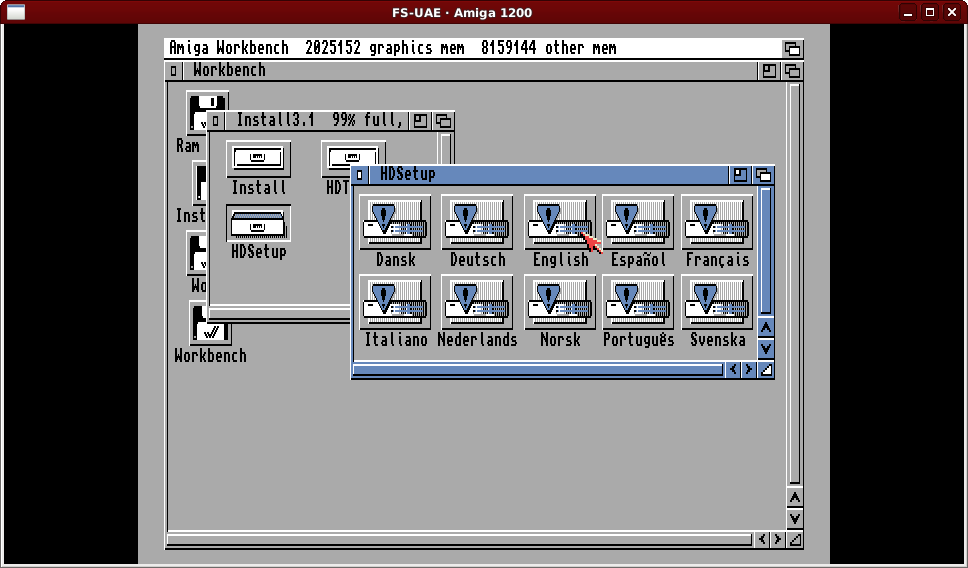
Task: Click the Workbench window horizontal scrollbar
Action: pyautogui.click(x=459, y=540)
